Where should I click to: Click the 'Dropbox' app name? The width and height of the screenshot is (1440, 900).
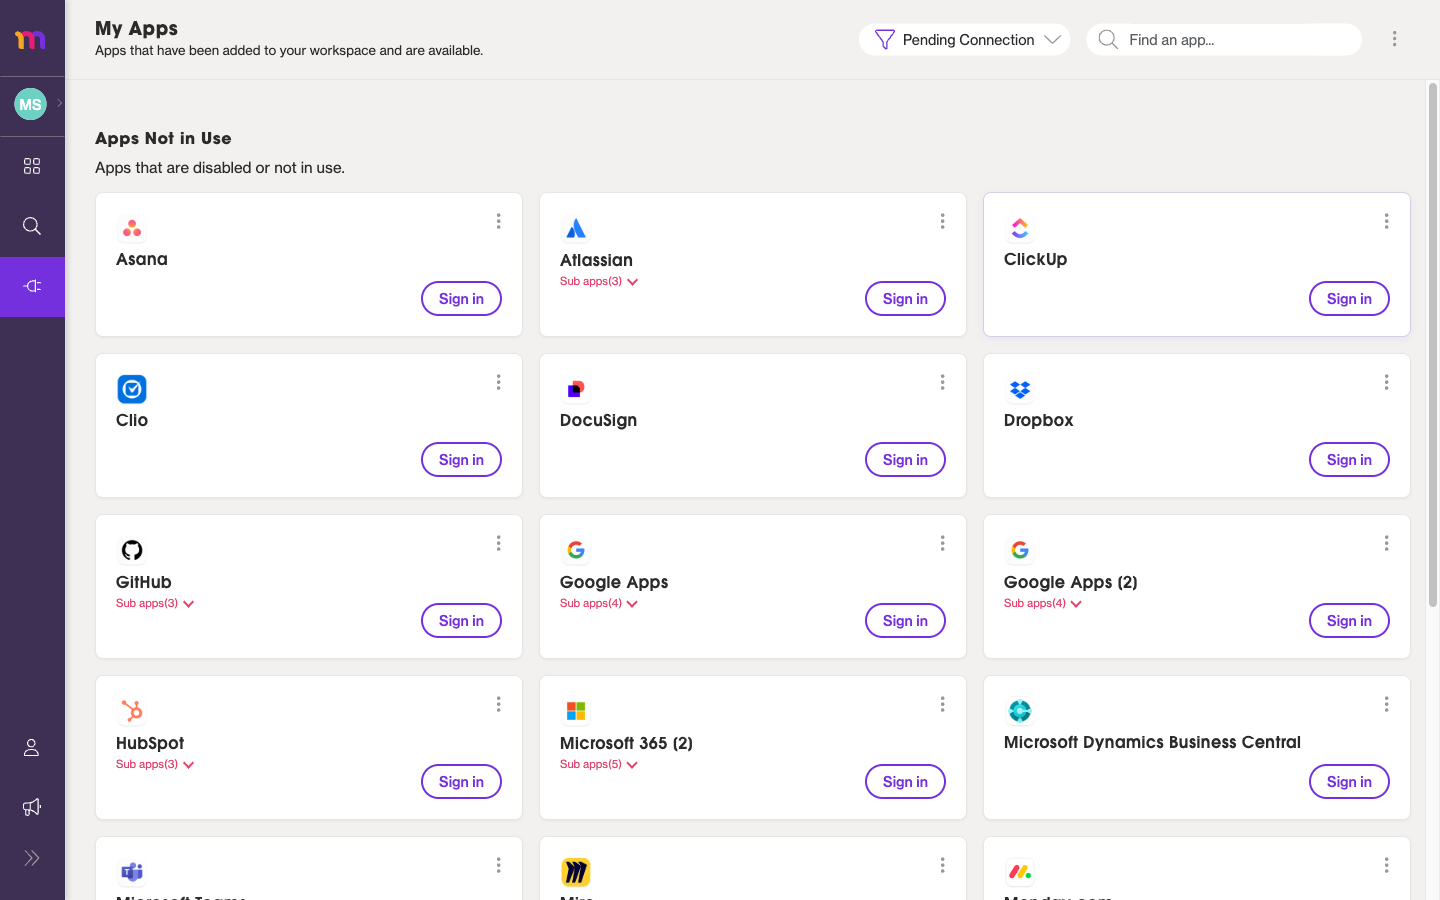(1038, 420)
